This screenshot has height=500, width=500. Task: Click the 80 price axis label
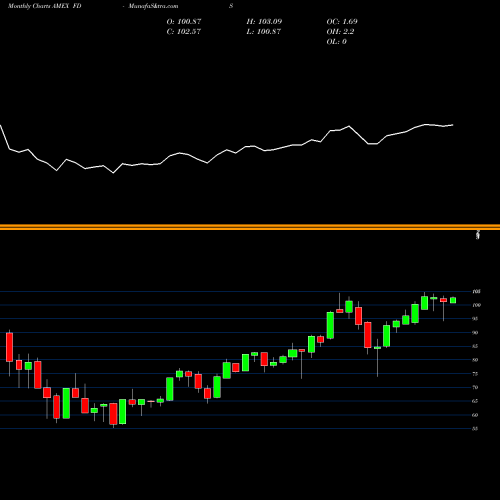475,360
